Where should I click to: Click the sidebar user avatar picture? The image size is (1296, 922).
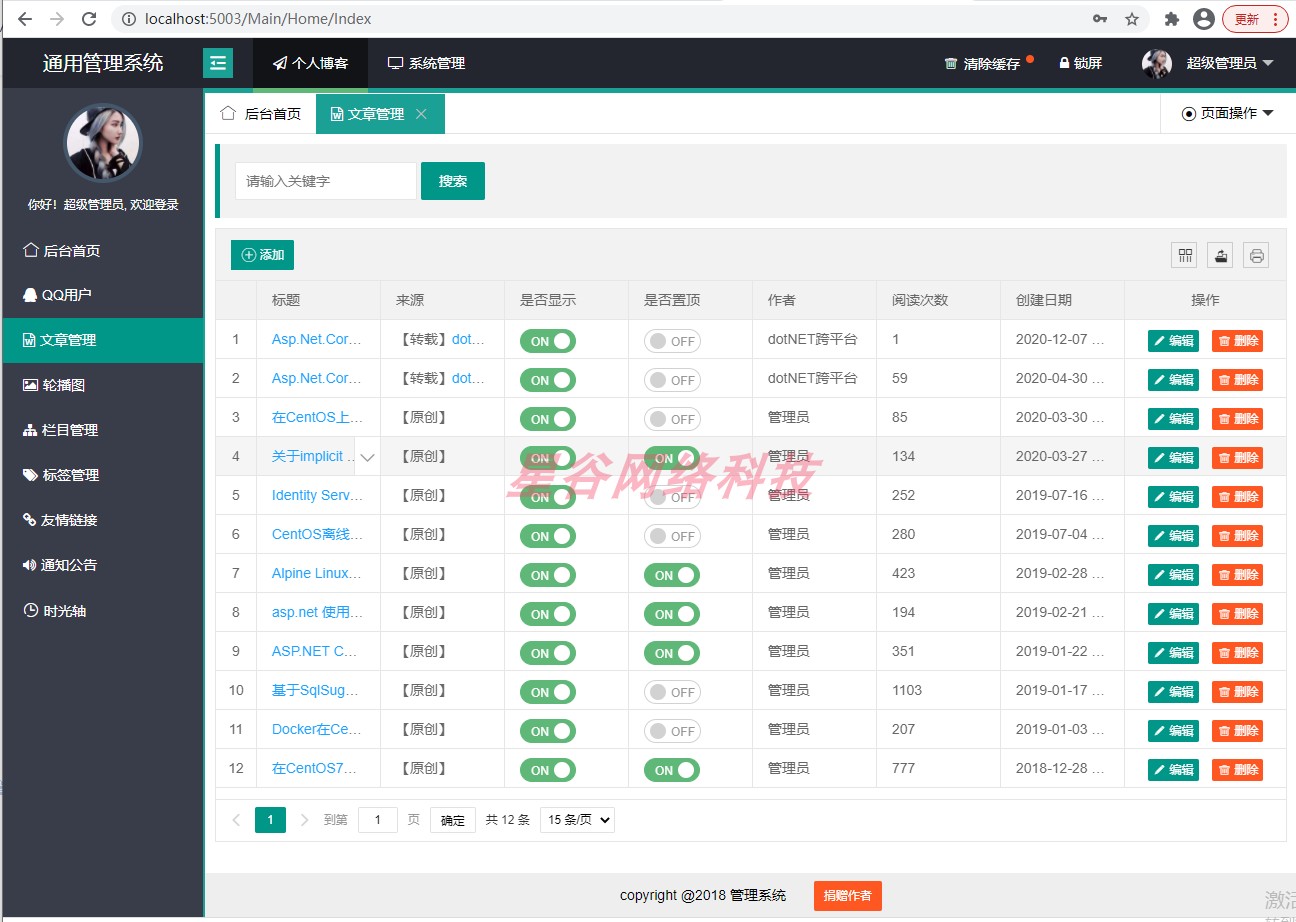(x=103, y=142)
